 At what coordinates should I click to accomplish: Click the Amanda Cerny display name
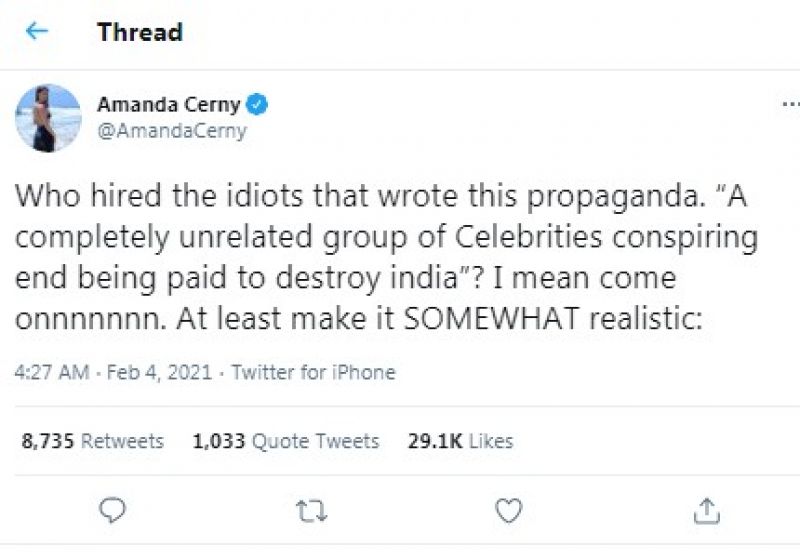[x=170, y=105]
